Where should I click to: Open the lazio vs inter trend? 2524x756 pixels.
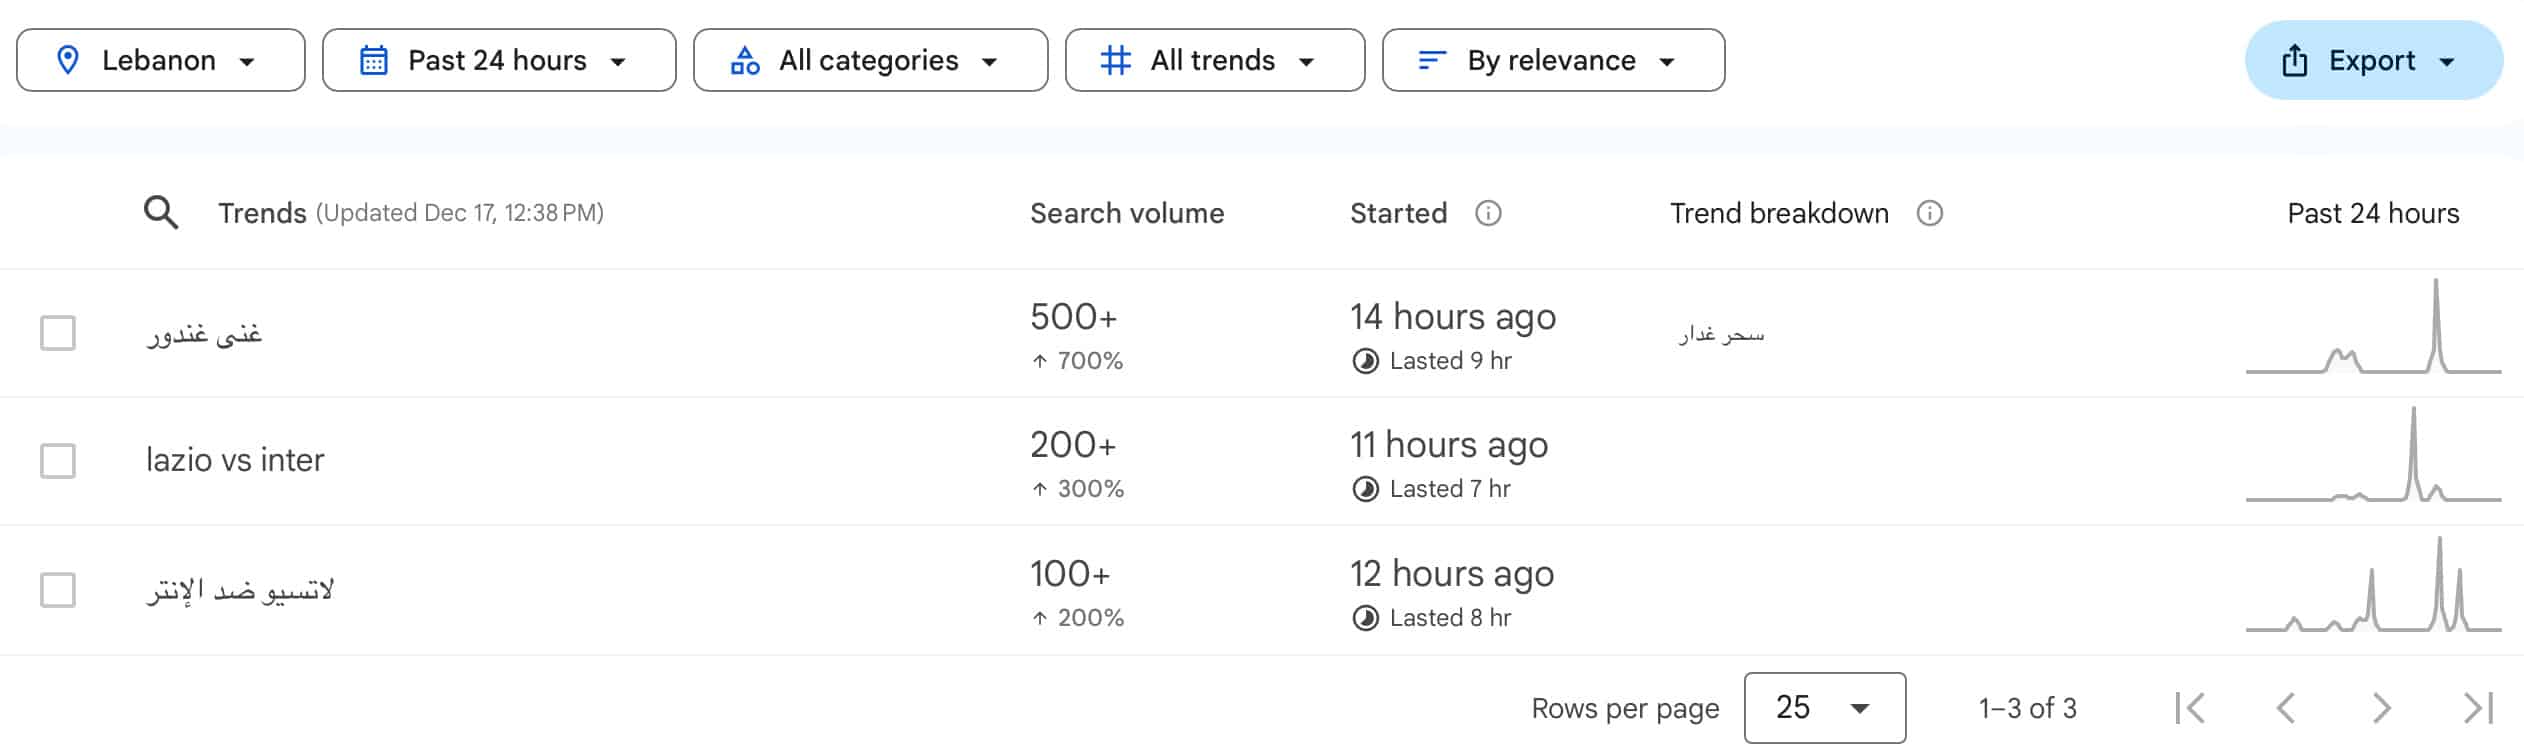point(235,460)
